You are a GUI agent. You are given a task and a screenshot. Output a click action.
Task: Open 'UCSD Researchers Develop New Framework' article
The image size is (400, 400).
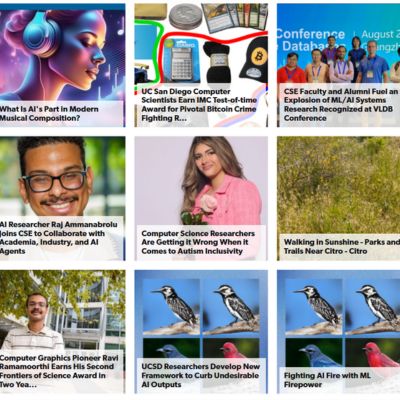coord(200,375)
